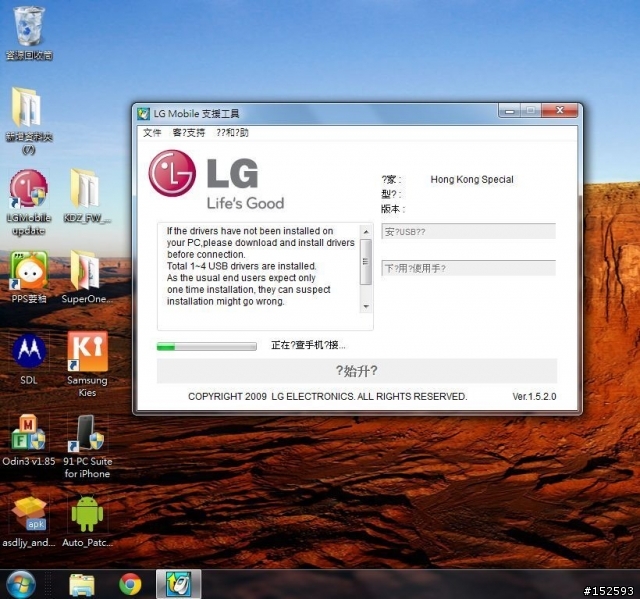640x599 pixels.
Task: Open the SuperOne folder icon
Action: [x=86, y=270]
